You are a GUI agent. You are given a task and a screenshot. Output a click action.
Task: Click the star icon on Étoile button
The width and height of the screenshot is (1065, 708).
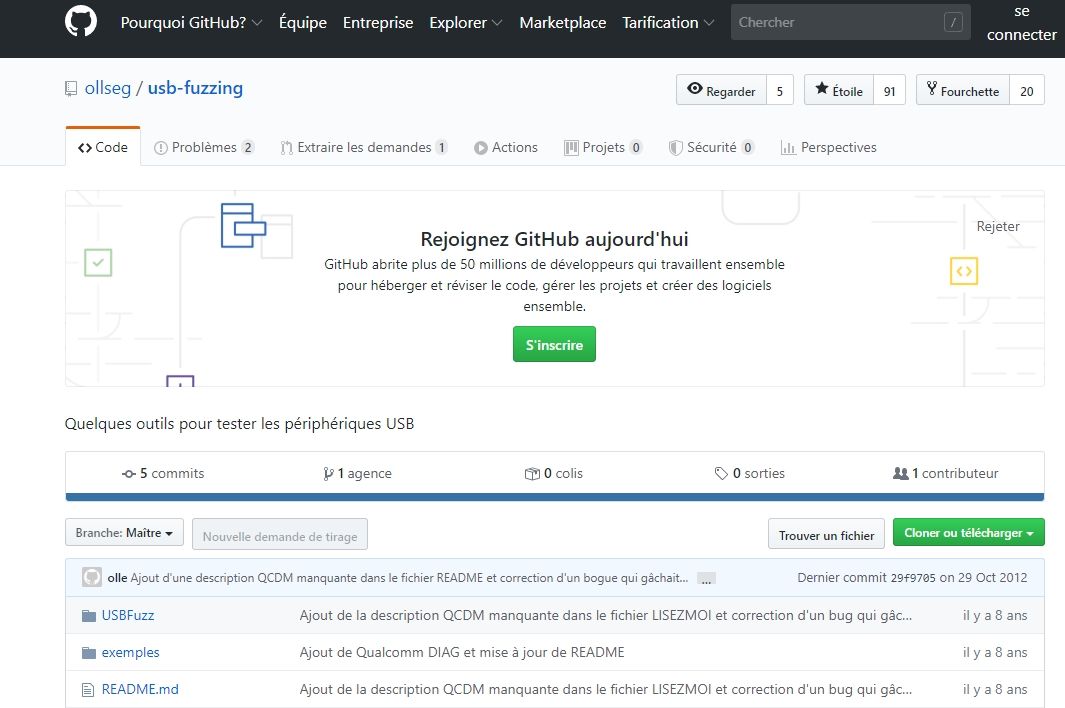pyautogui.click(x=822, y=89)
